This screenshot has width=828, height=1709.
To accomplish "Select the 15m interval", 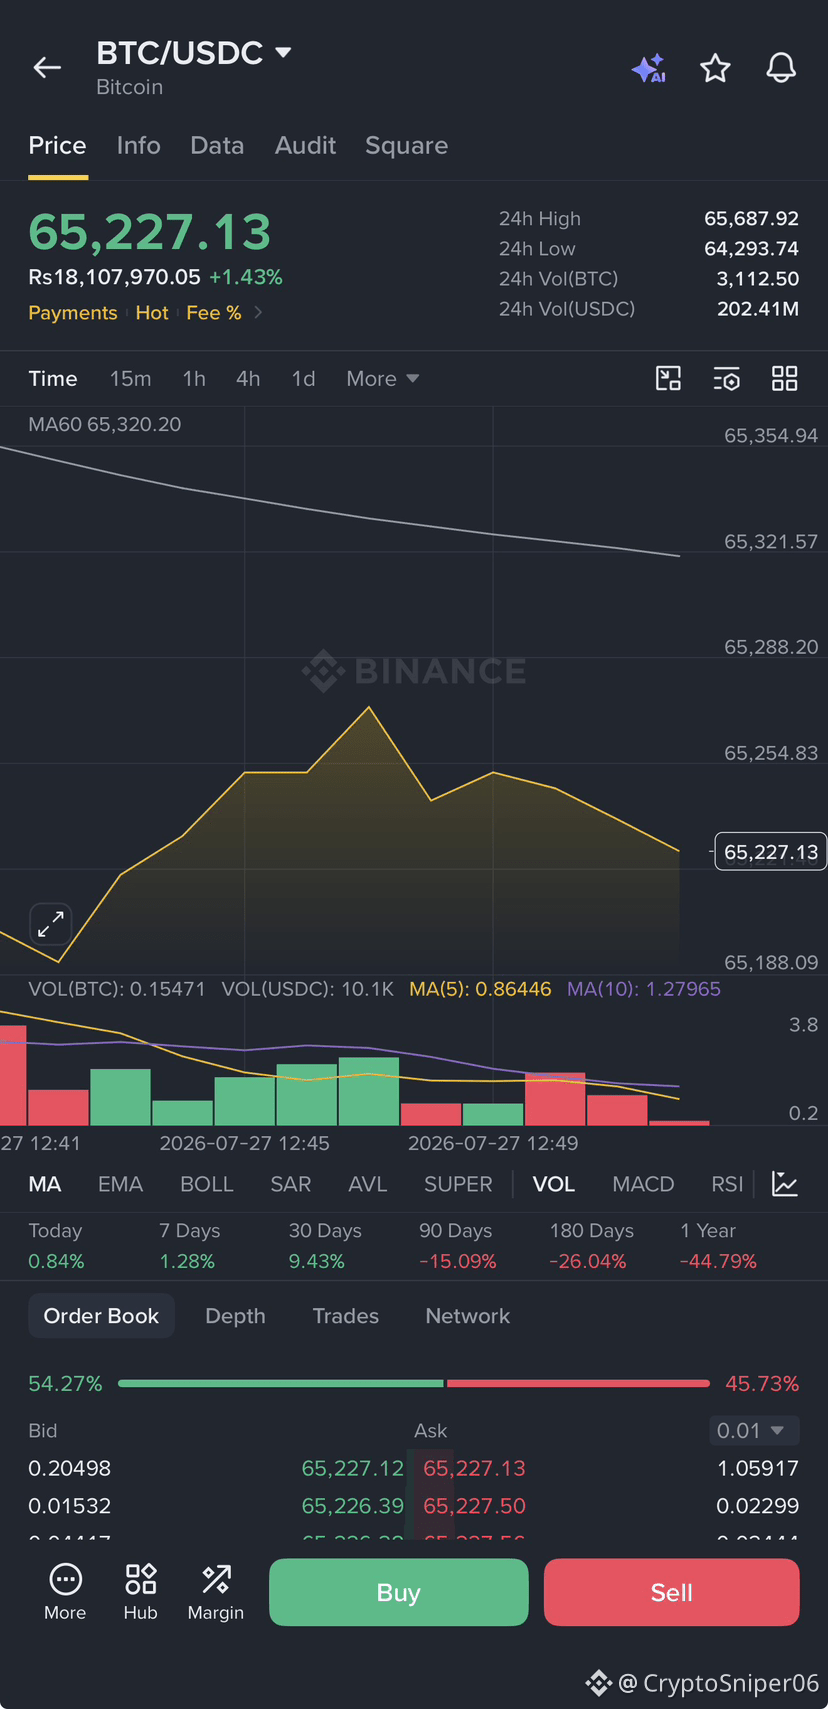I will click(x=131, y=379).
